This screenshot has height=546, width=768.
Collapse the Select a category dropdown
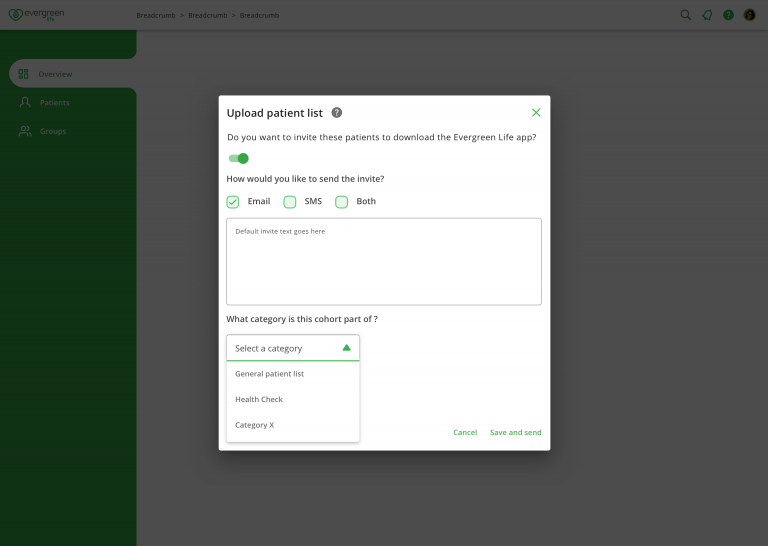[346, 348]
